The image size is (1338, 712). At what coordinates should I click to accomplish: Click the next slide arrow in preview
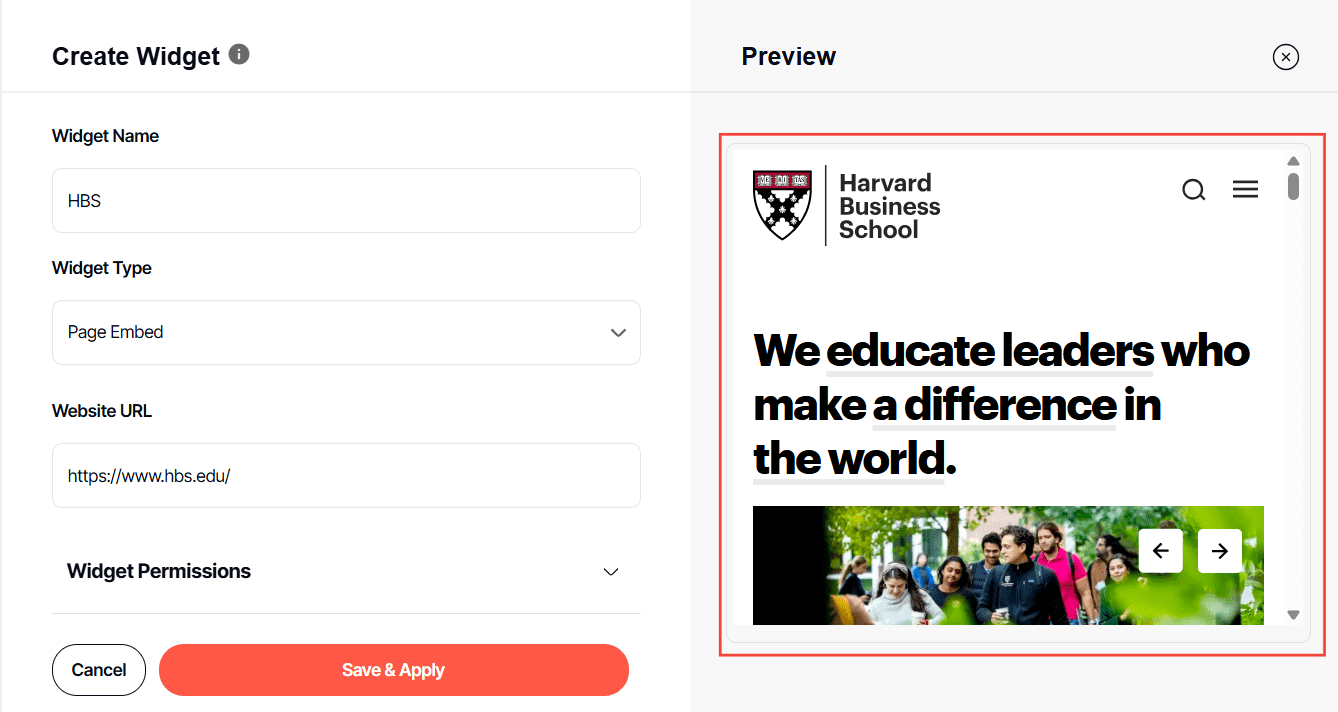coord(1219,551)
